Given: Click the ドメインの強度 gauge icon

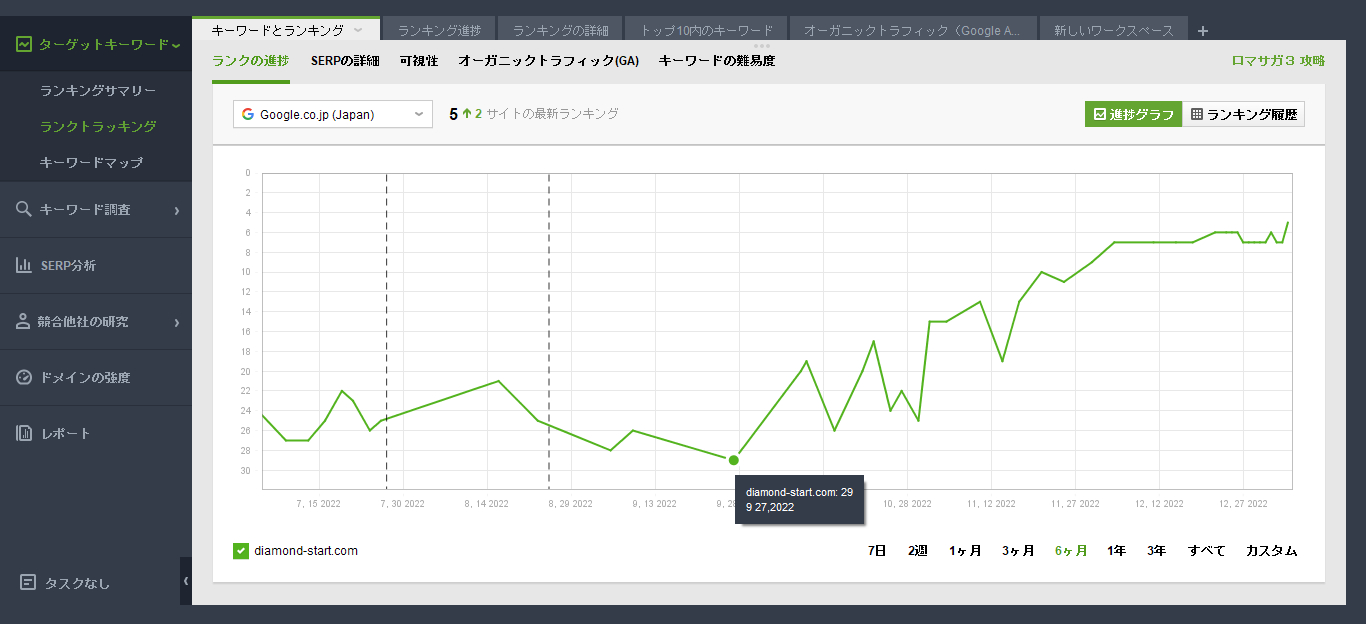Looking at the screenshot, I should pos(24,378).
